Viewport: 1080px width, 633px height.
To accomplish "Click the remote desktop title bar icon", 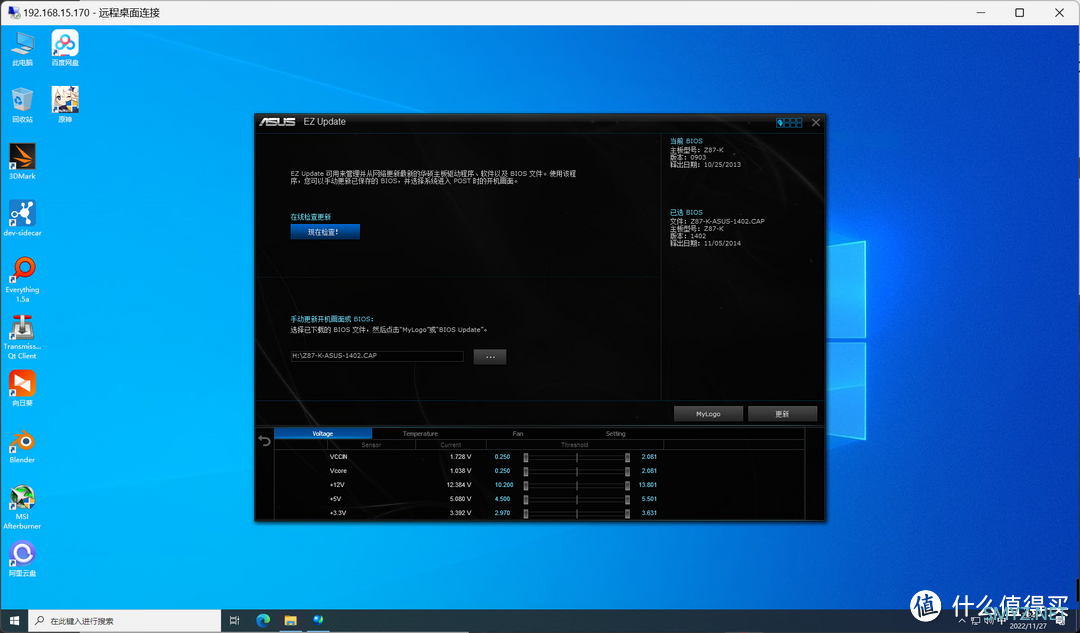I will point(13,12).
